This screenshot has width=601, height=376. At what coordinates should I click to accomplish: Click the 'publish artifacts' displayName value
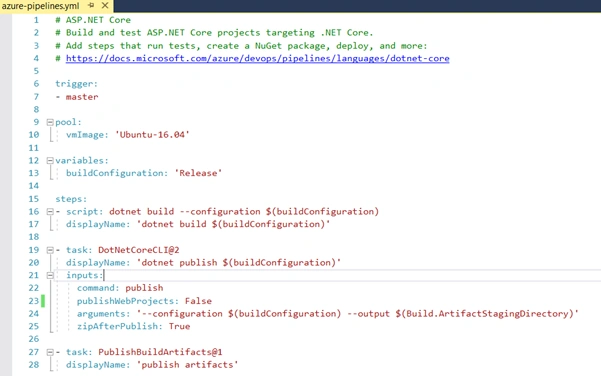point(187,365)
